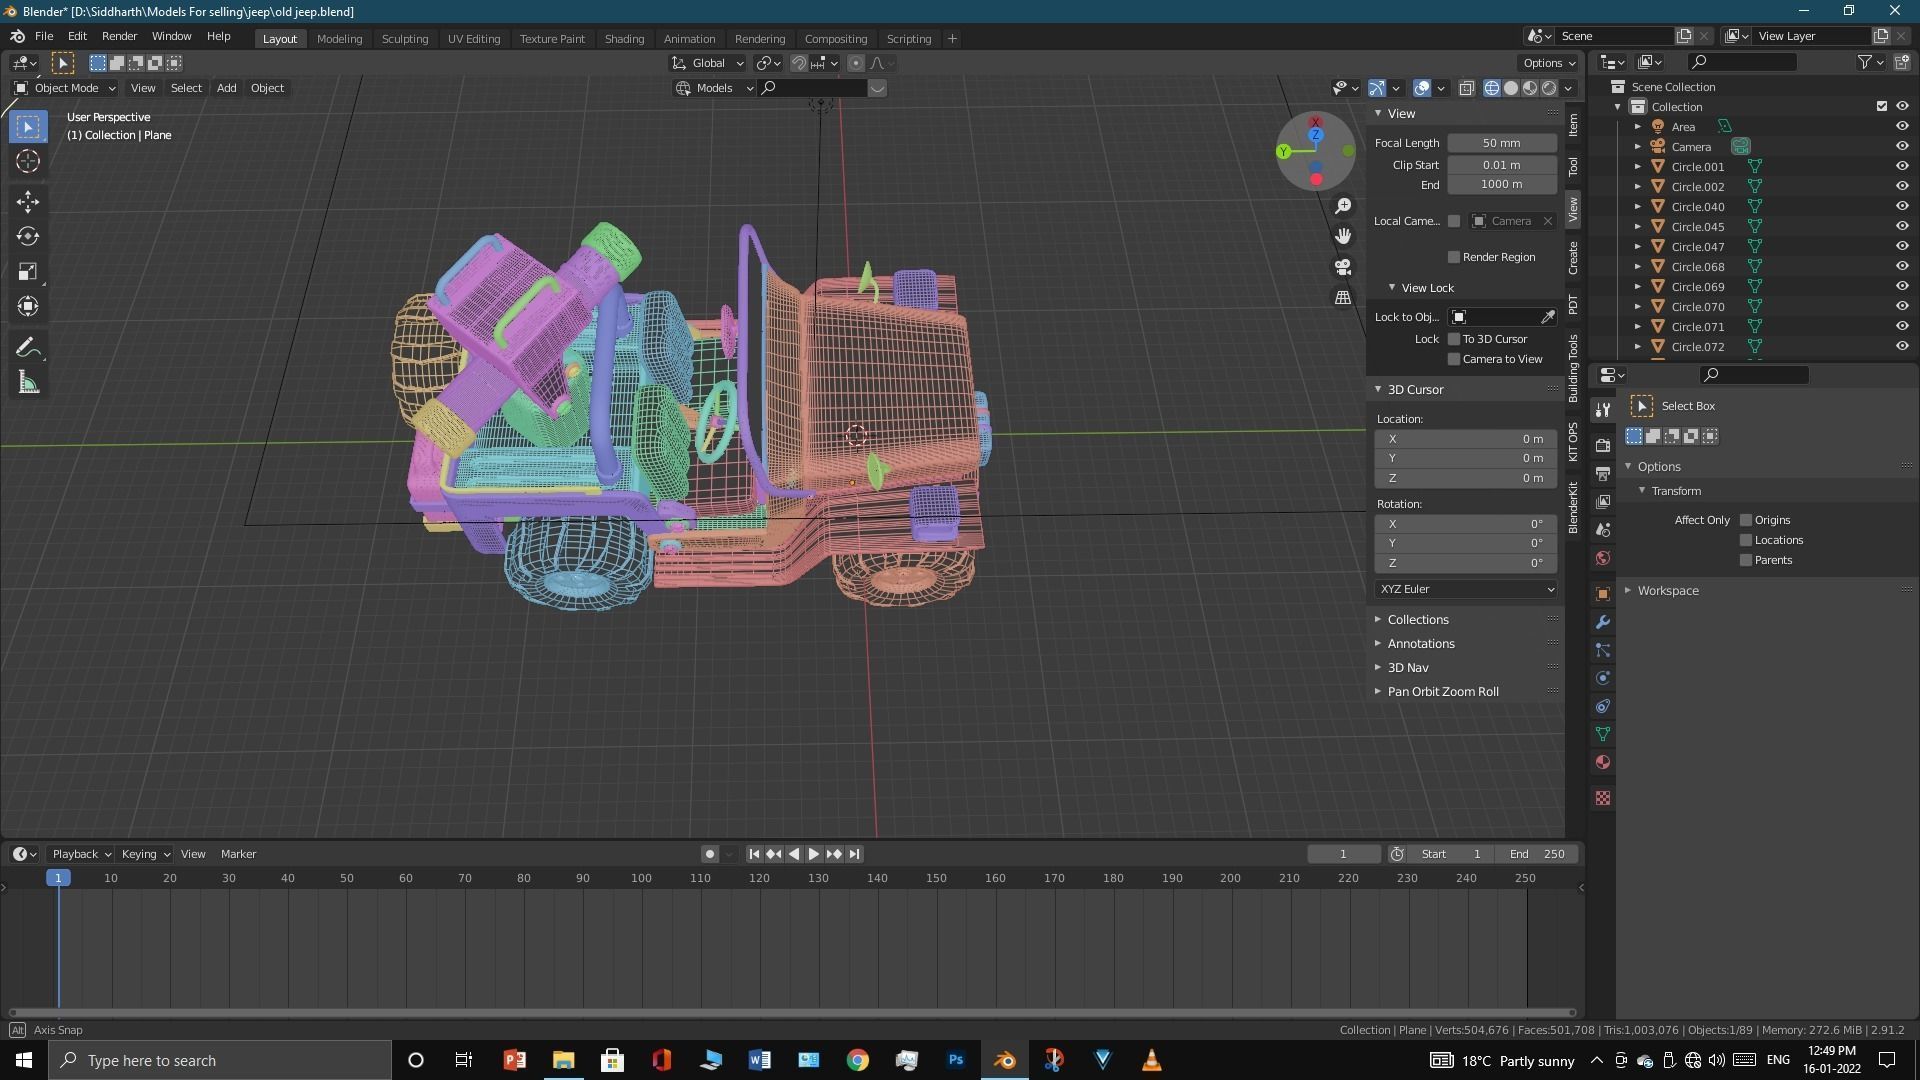This screenshot has height=1080, width=1920.
Task: Switch orthographic/perspective grid icon
Action: [x=1343, y=298]
